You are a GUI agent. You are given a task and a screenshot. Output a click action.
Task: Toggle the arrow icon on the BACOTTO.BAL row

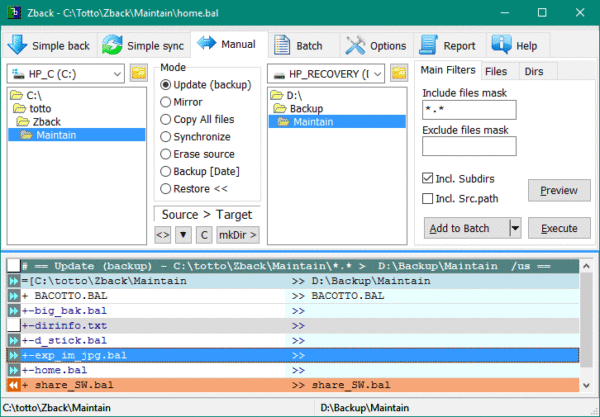(13, 296)
